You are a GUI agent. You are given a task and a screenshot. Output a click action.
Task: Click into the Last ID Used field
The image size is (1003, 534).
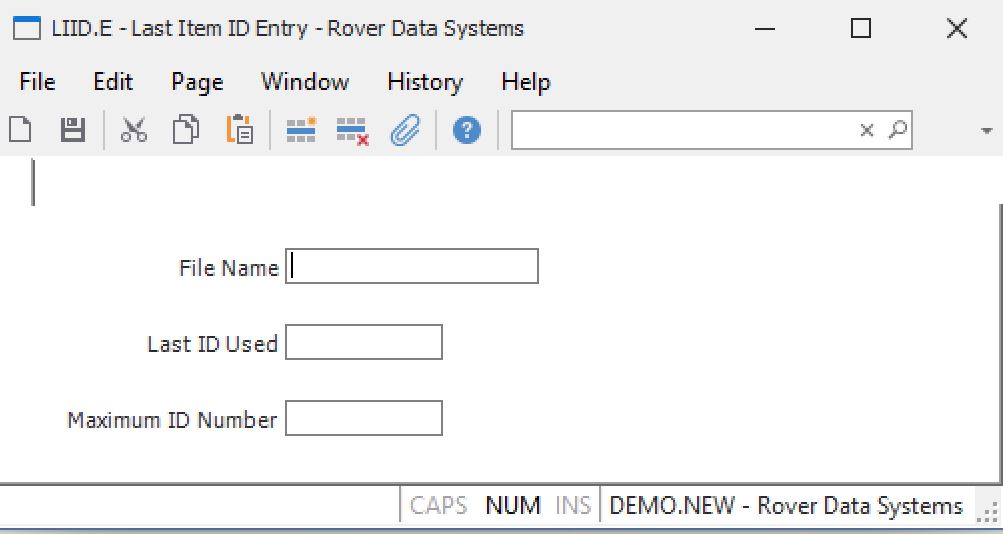coord(364,342)
